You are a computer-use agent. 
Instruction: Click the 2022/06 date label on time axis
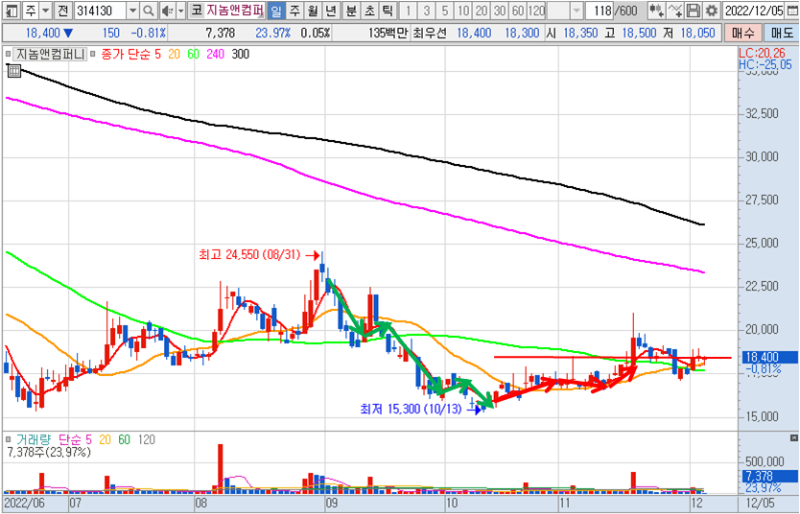tap(26, 503)
